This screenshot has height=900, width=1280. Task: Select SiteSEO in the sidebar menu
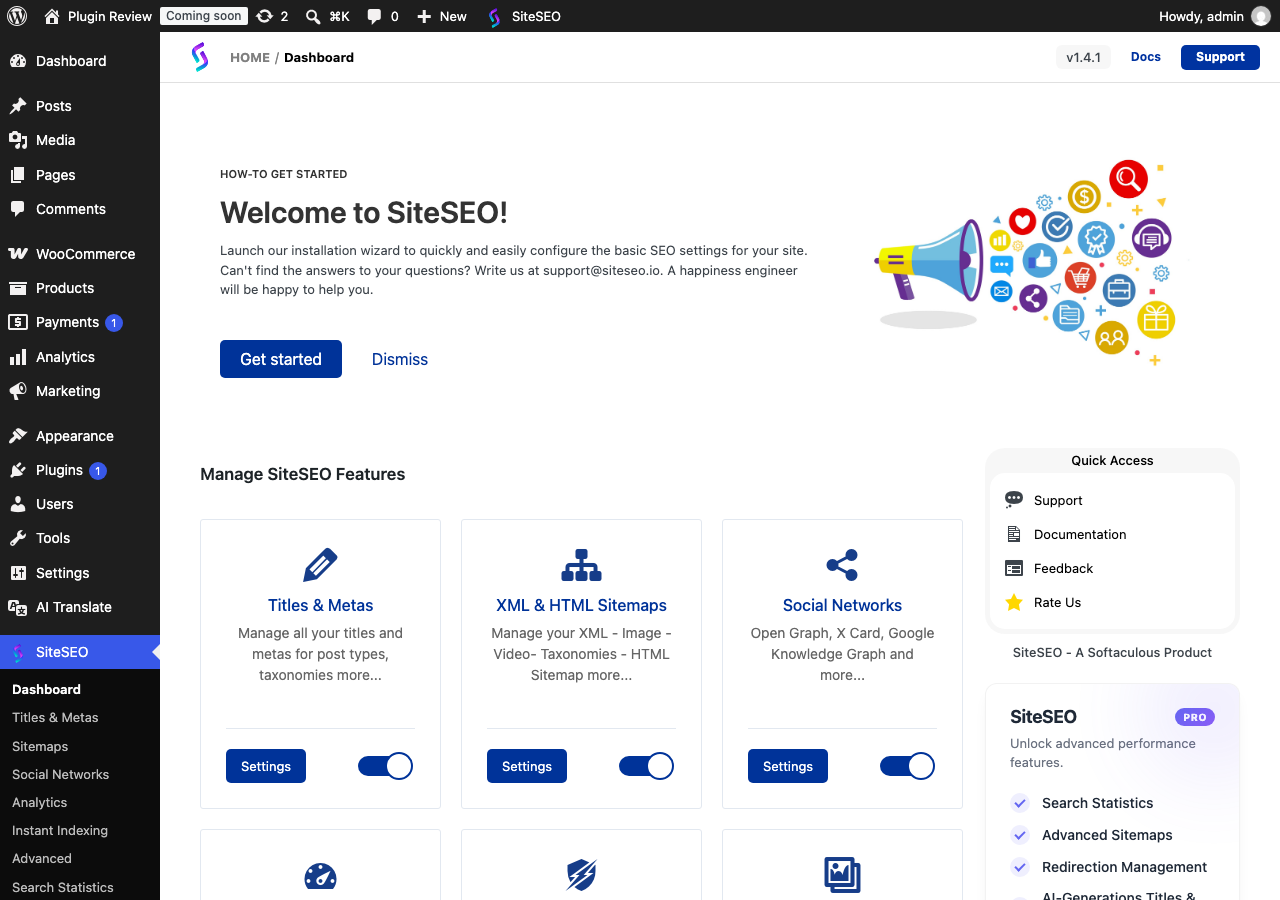pos(80,652)
